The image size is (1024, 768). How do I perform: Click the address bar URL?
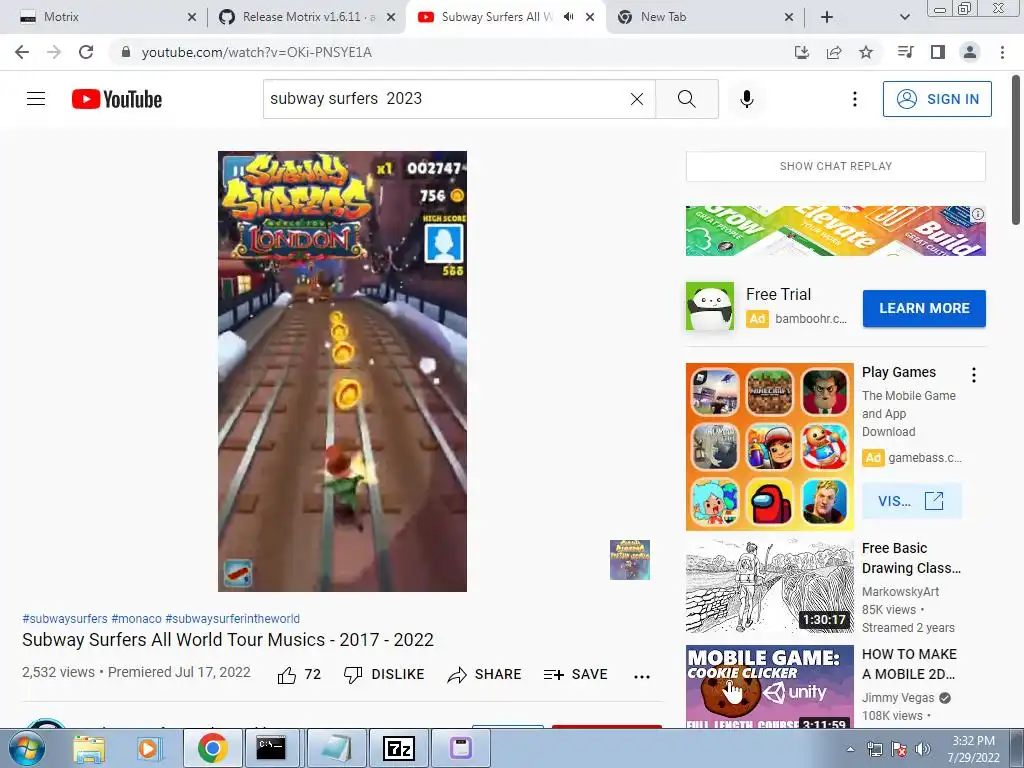click(257, 52)
